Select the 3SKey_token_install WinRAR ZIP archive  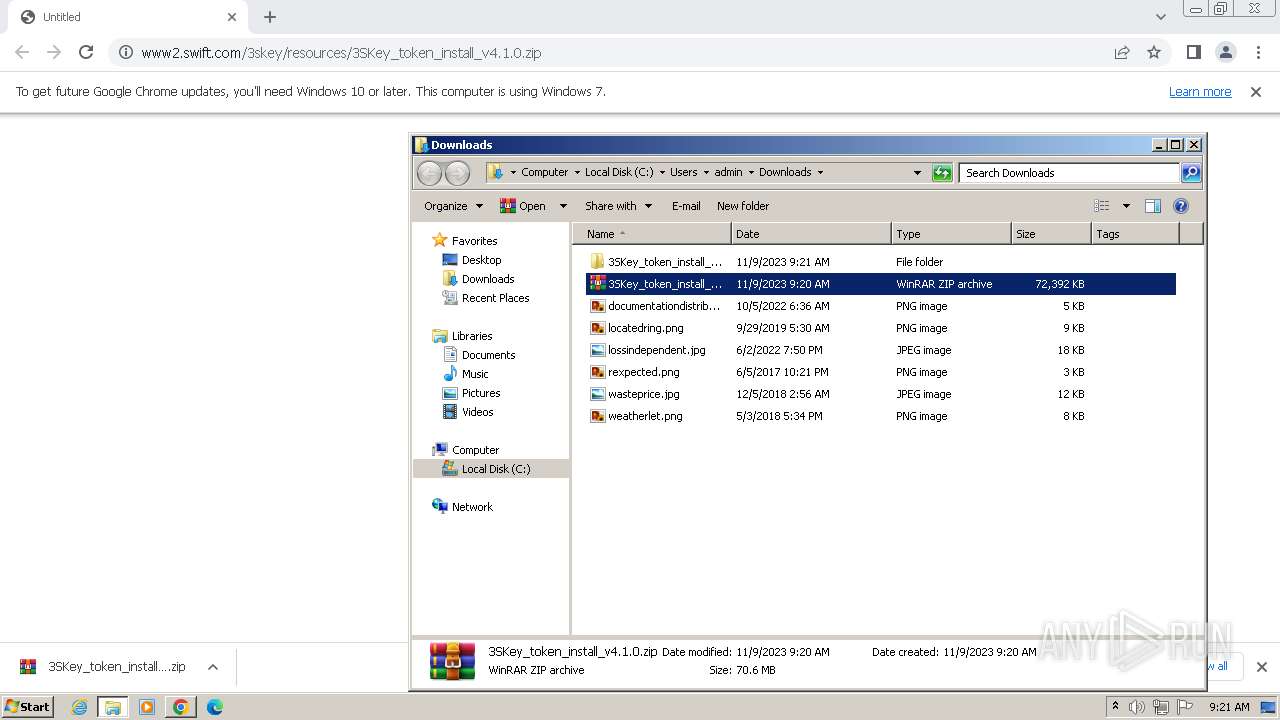(881, 284)
